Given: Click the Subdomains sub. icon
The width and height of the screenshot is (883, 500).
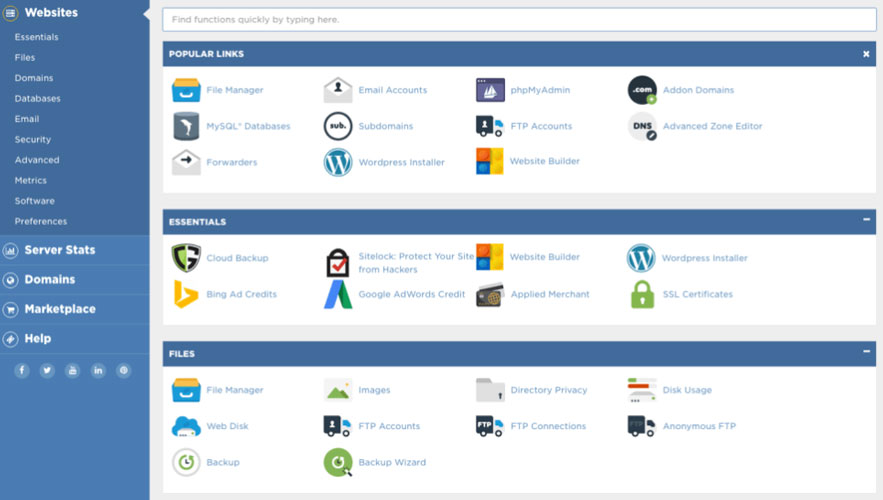Looking at the screenshot, I should (338, 126).
